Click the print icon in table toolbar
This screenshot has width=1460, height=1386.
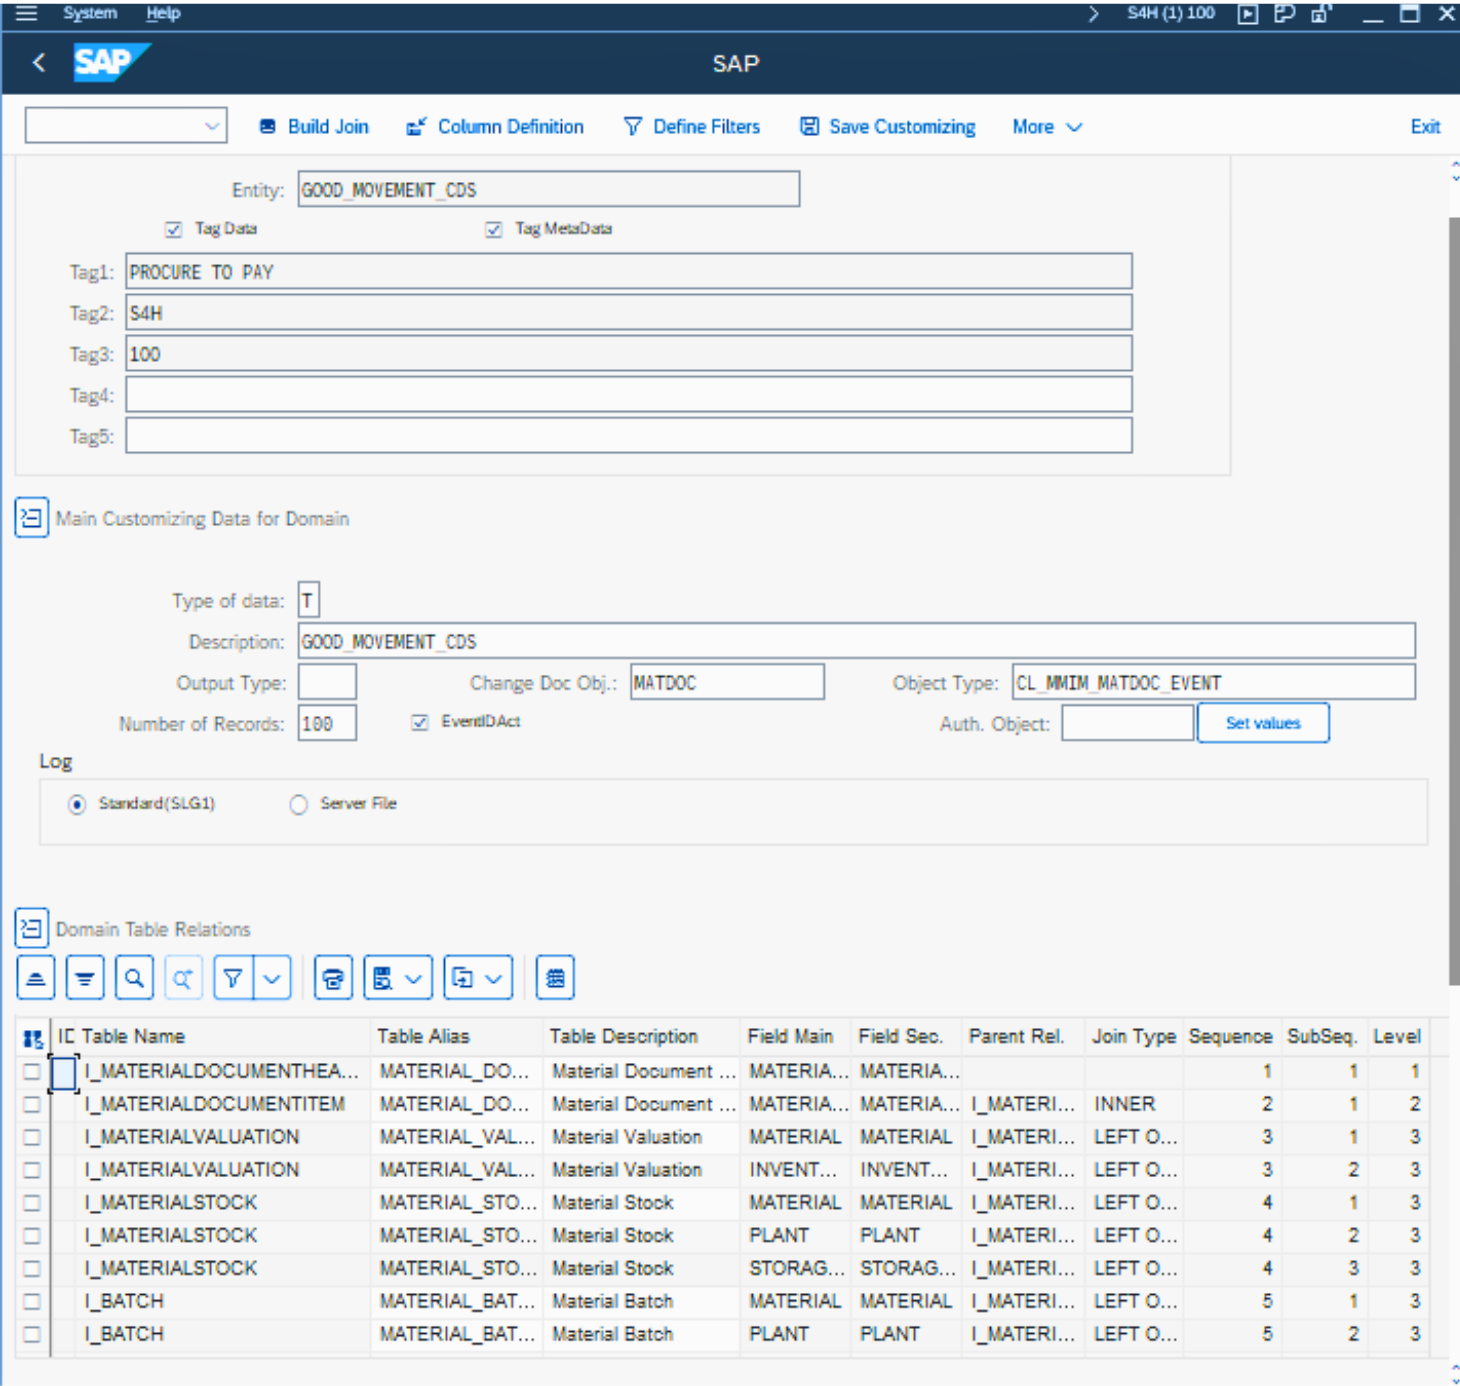[333, 978]
